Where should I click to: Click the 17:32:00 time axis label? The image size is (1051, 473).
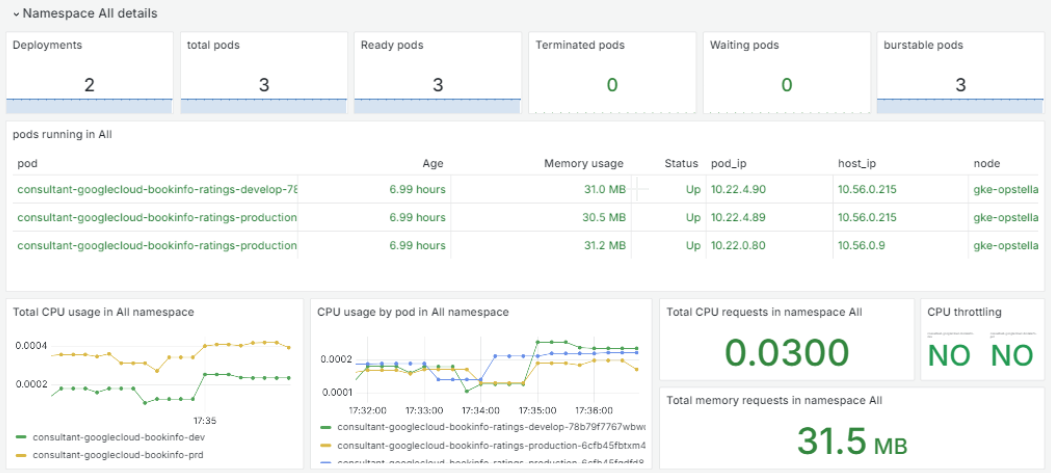click(368, 410)
